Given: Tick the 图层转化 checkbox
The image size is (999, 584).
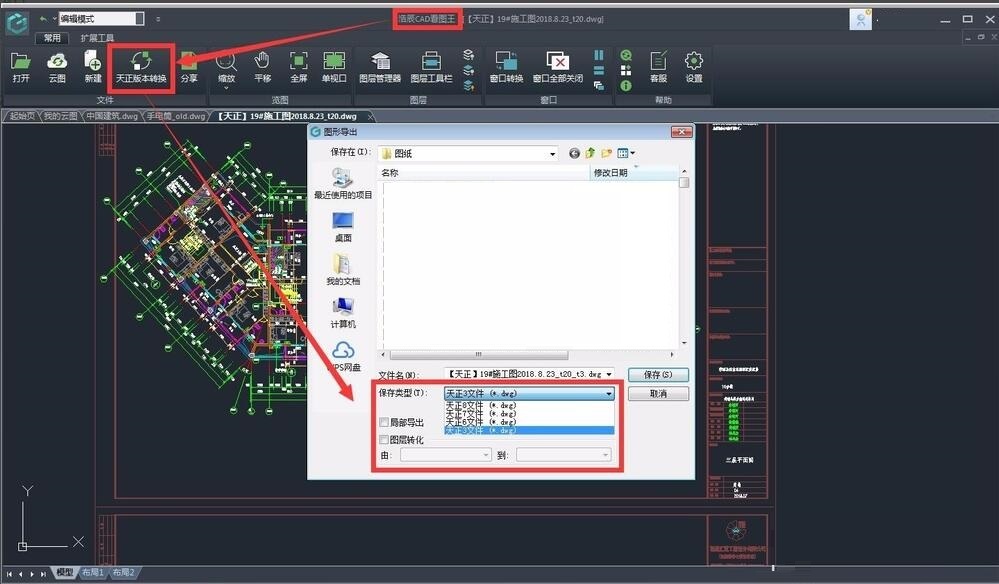Looking at the screenshot, I should coord(385,440).
